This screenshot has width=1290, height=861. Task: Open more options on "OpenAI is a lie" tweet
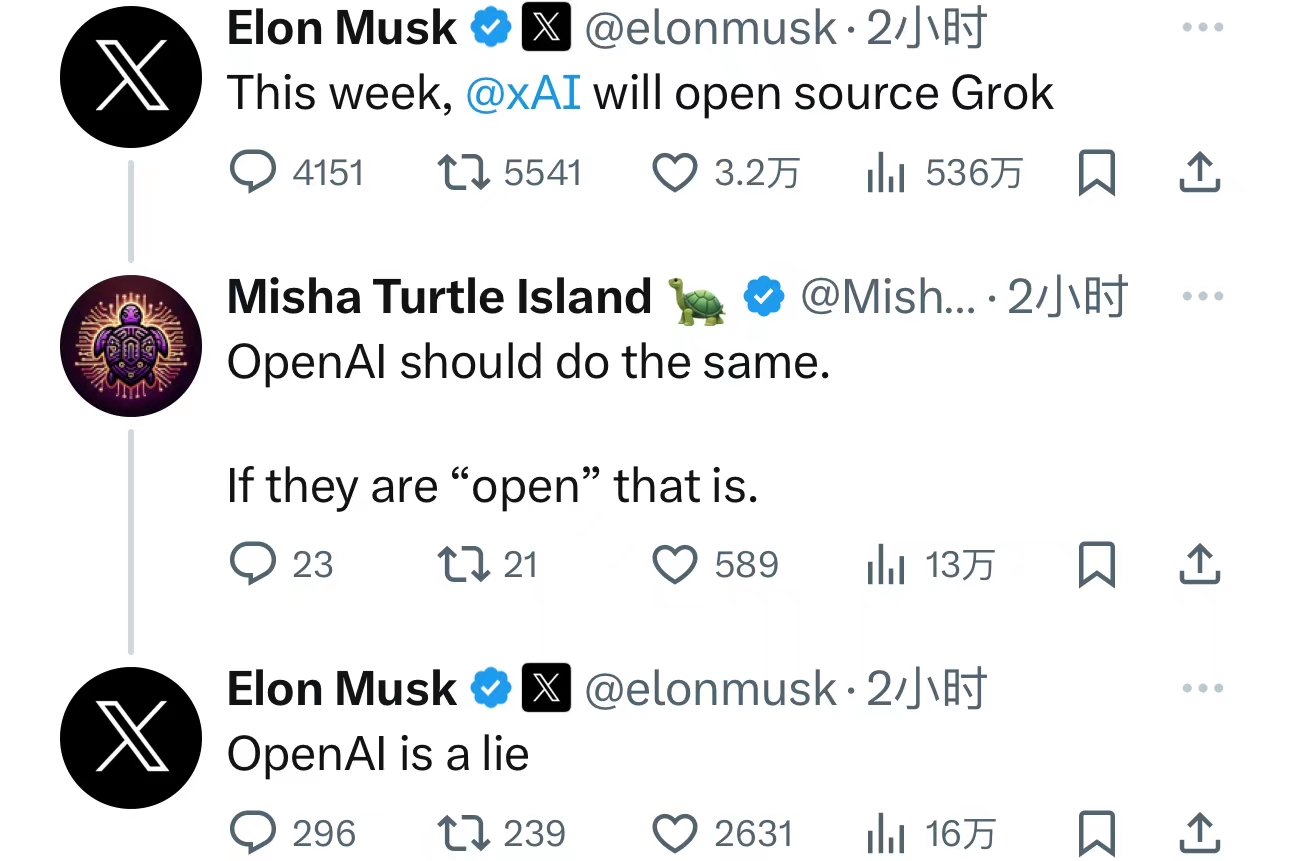(1202, 689)
